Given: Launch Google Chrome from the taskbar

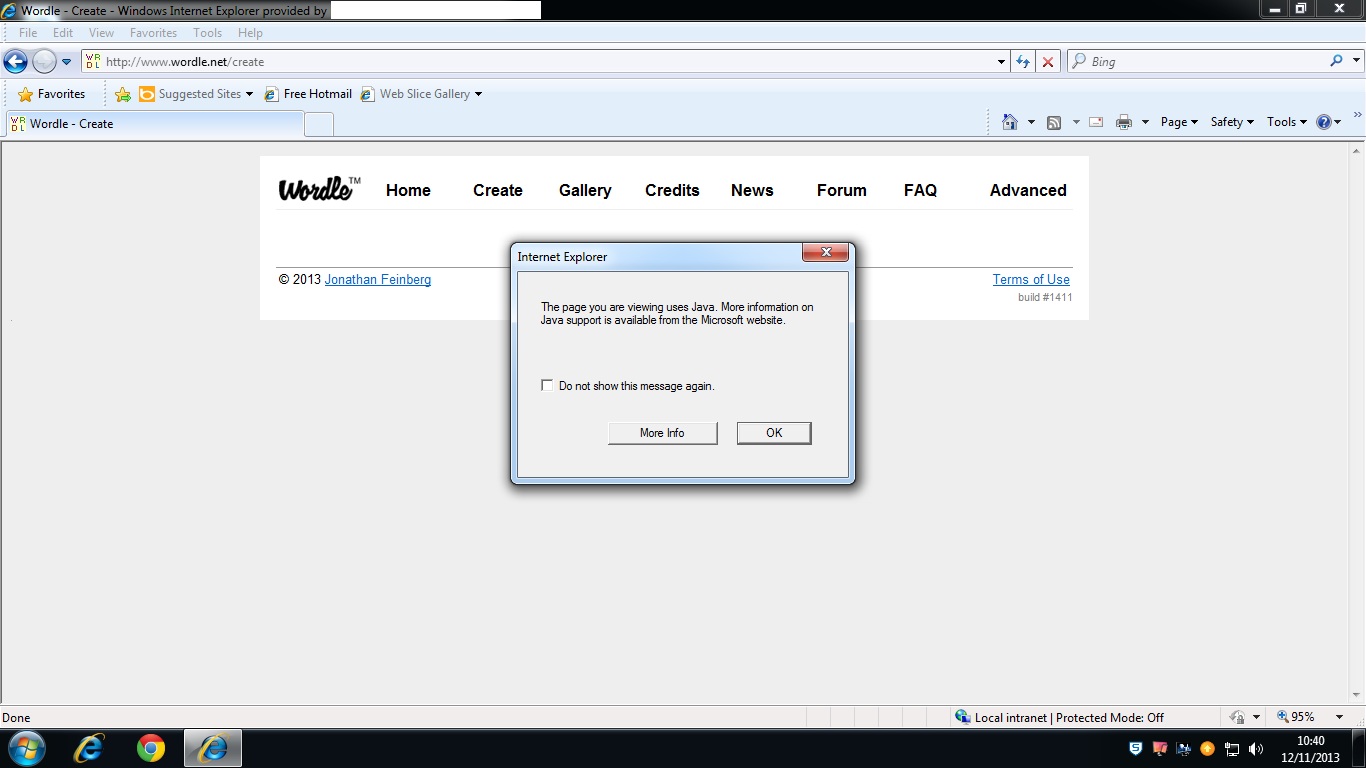Looking at the screenshot, I should click(x=151, y=748).
